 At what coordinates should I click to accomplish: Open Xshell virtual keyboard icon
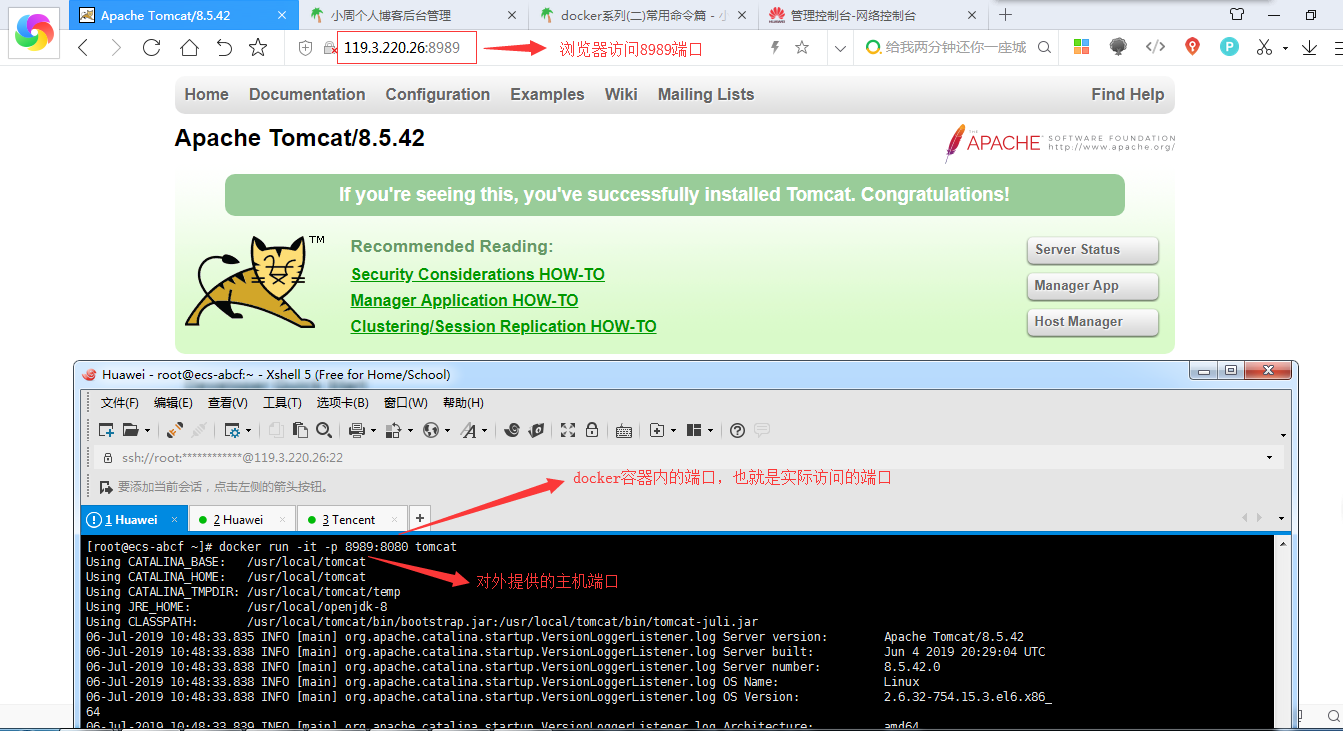[x=624, y=431]
